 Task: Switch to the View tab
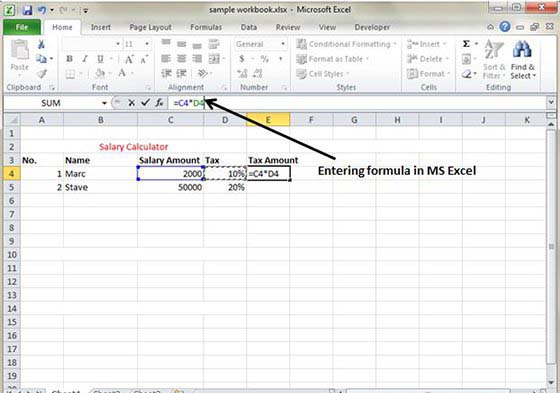click(327, 27)
